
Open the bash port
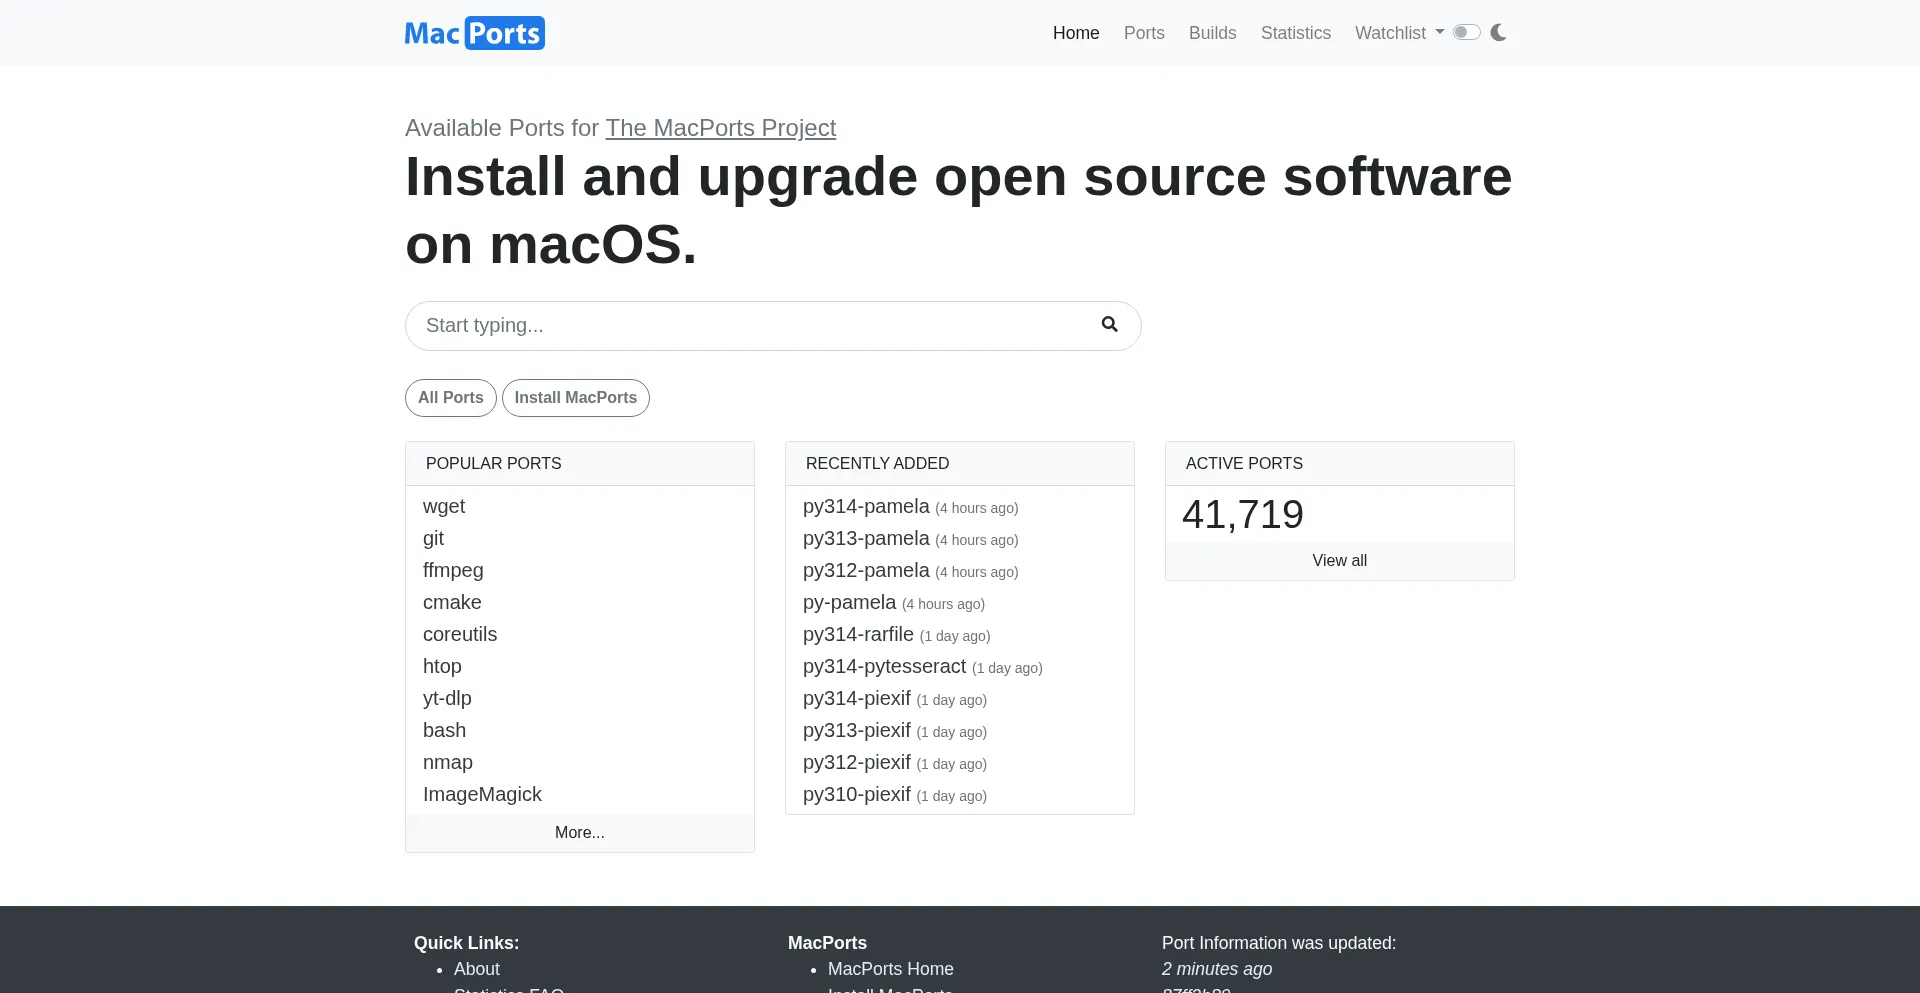(444, 730)
